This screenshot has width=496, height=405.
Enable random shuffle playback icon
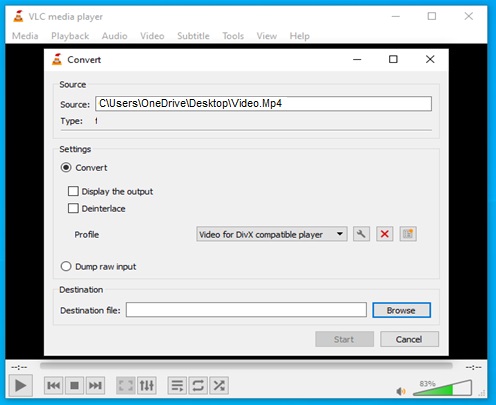tap(219, 386)
